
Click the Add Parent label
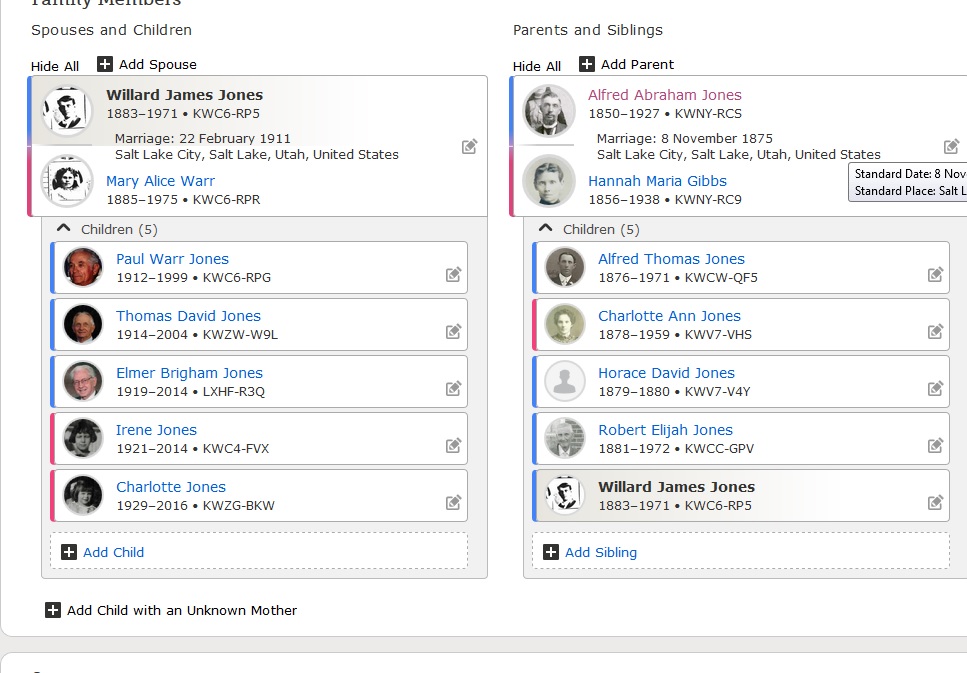pos(638,64)
